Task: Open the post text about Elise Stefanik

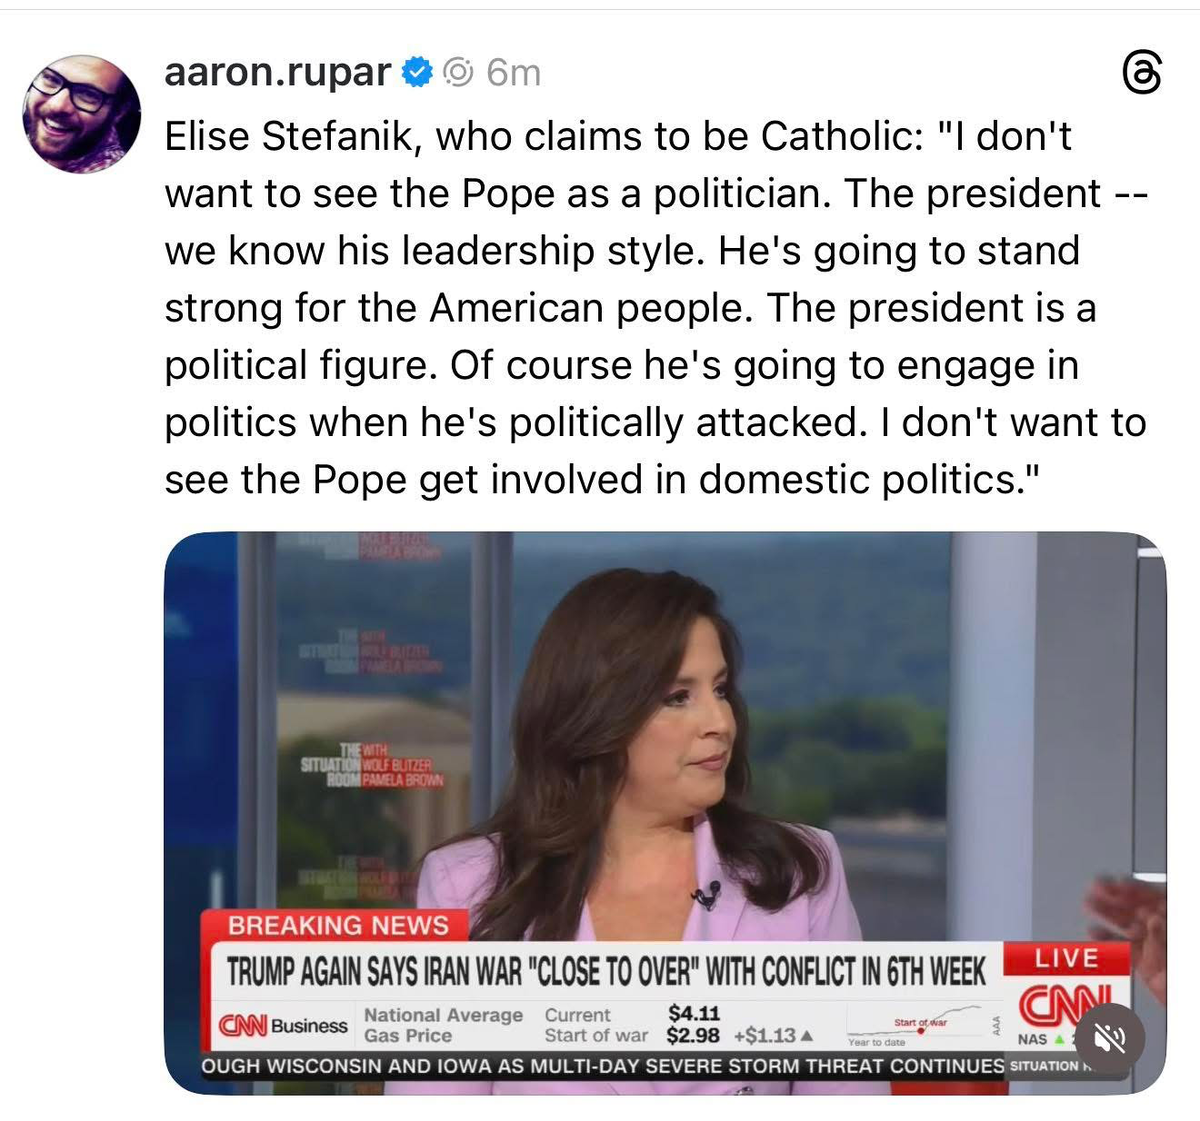Action: click(x=655, y=308)
